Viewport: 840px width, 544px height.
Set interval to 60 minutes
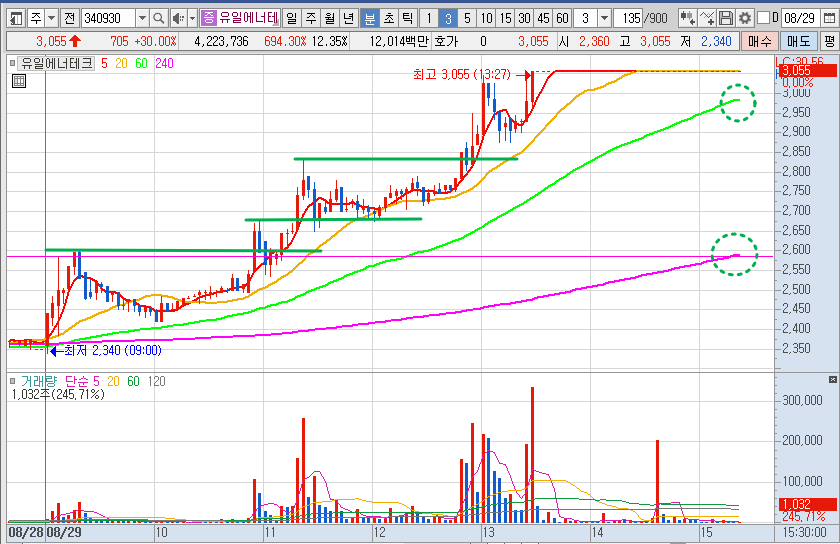pos(562,19)
